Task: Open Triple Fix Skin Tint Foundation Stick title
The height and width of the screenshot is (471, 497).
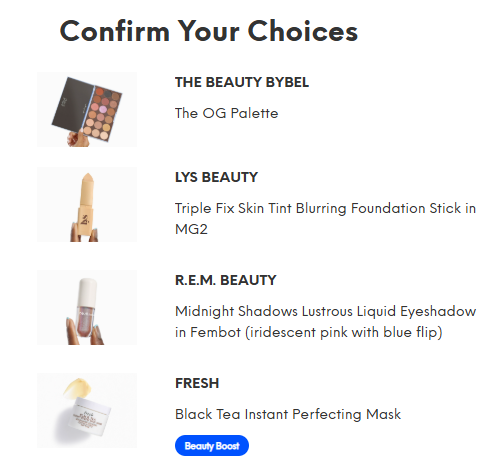Action: (x=325, y=219)
